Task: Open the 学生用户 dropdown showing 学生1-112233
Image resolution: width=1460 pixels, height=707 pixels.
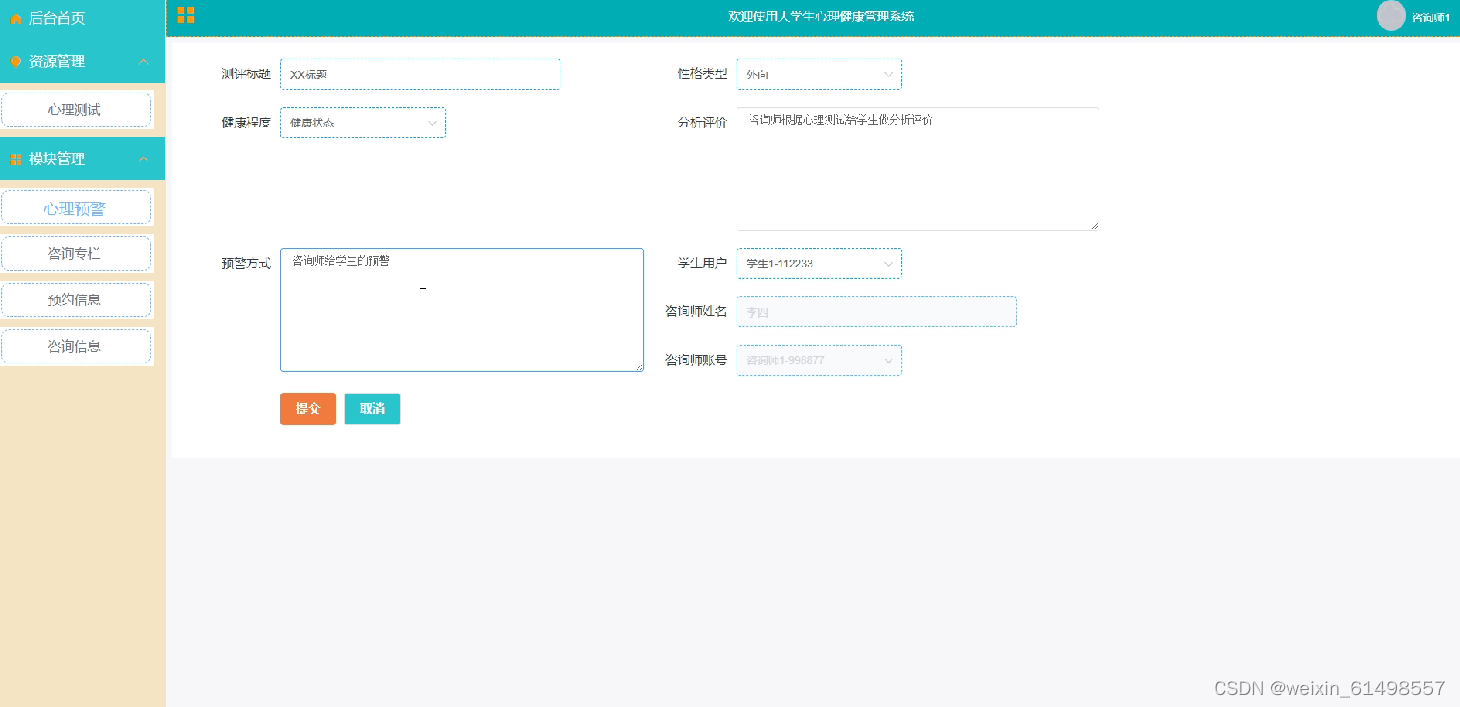Action: pyautogui.click(x=819, y=264)
